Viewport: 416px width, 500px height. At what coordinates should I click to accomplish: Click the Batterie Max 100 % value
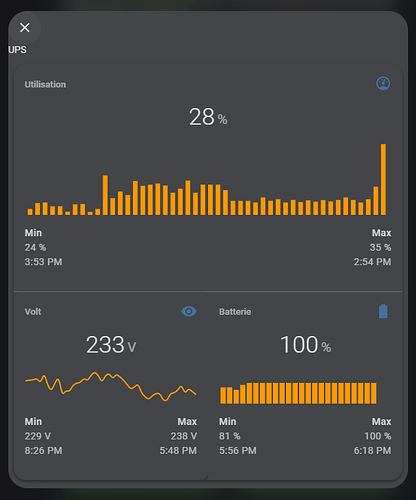click(378, 436)
